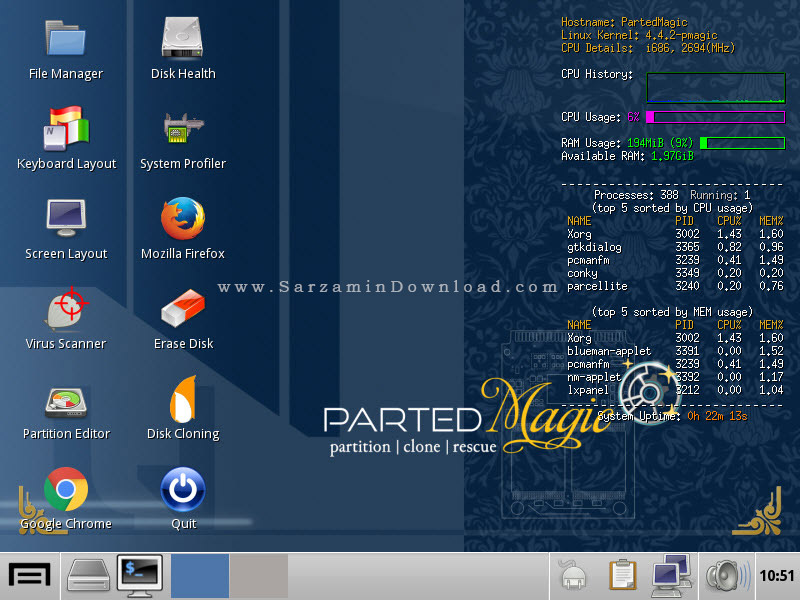
Task: Click the power plug tray icon
Action: click(573, 576)
